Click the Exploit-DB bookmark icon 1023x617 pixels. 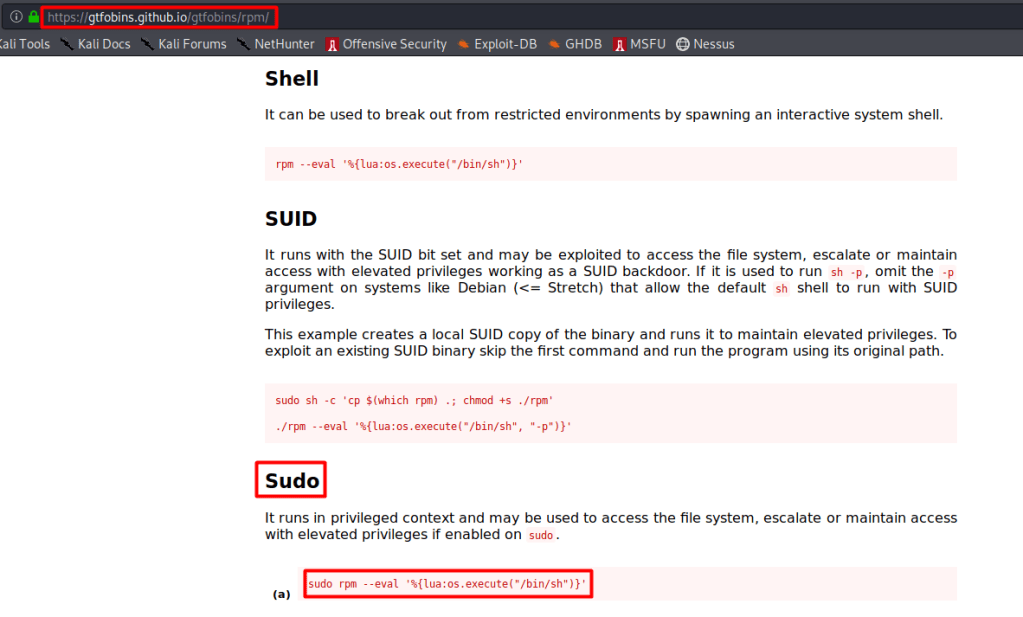point(464,44)
